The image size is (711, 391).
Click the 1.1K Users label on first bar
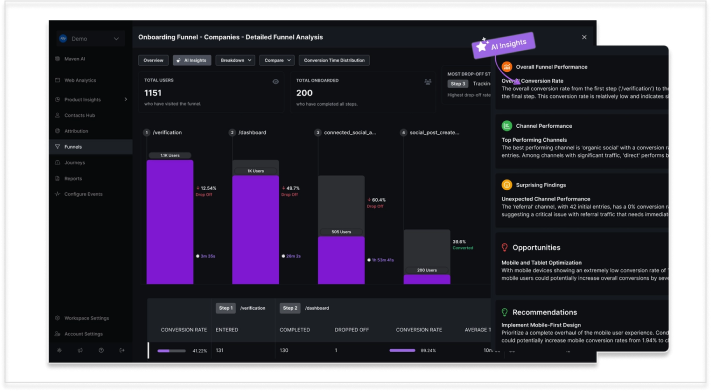(170, 155)
